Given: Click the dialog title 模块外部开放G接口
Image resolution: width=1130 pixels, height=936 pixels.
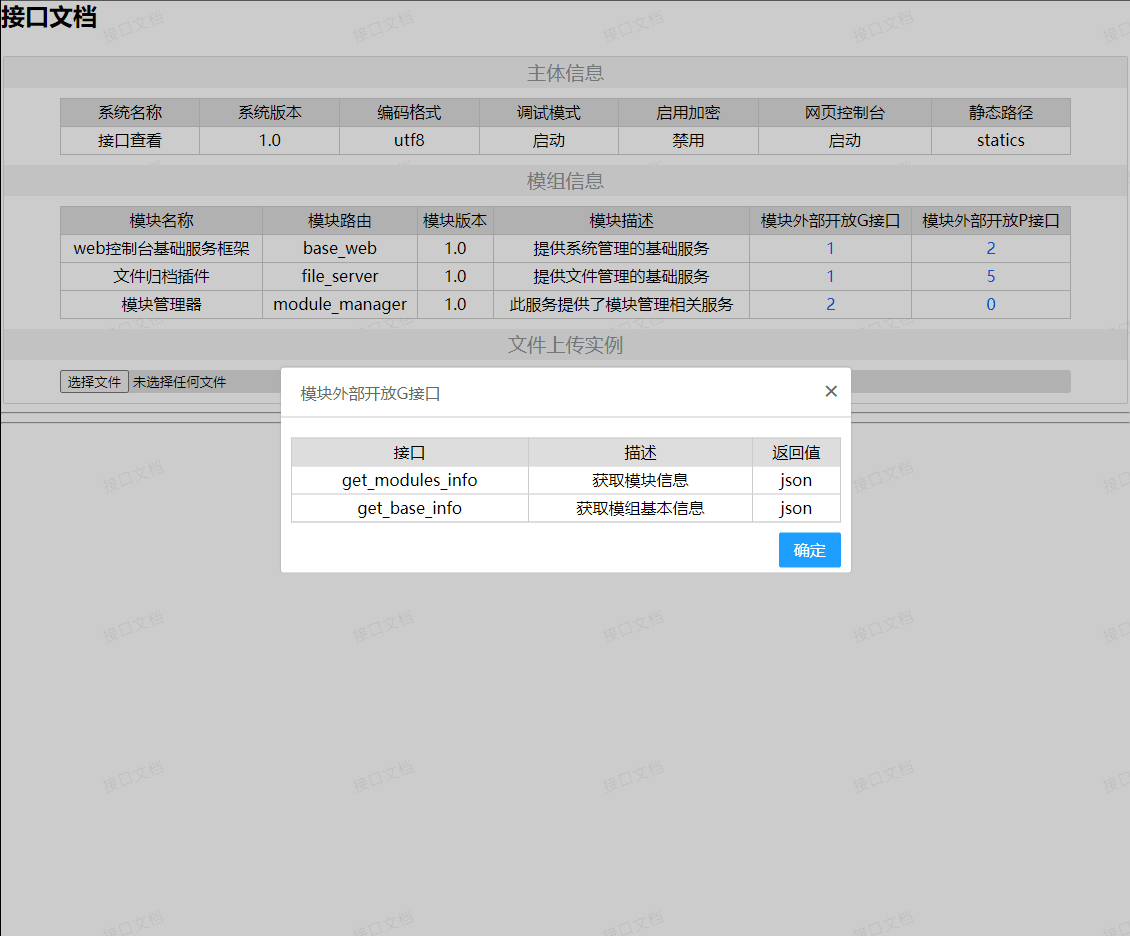Looking at the screenshot, I should (x=370, y=393).
